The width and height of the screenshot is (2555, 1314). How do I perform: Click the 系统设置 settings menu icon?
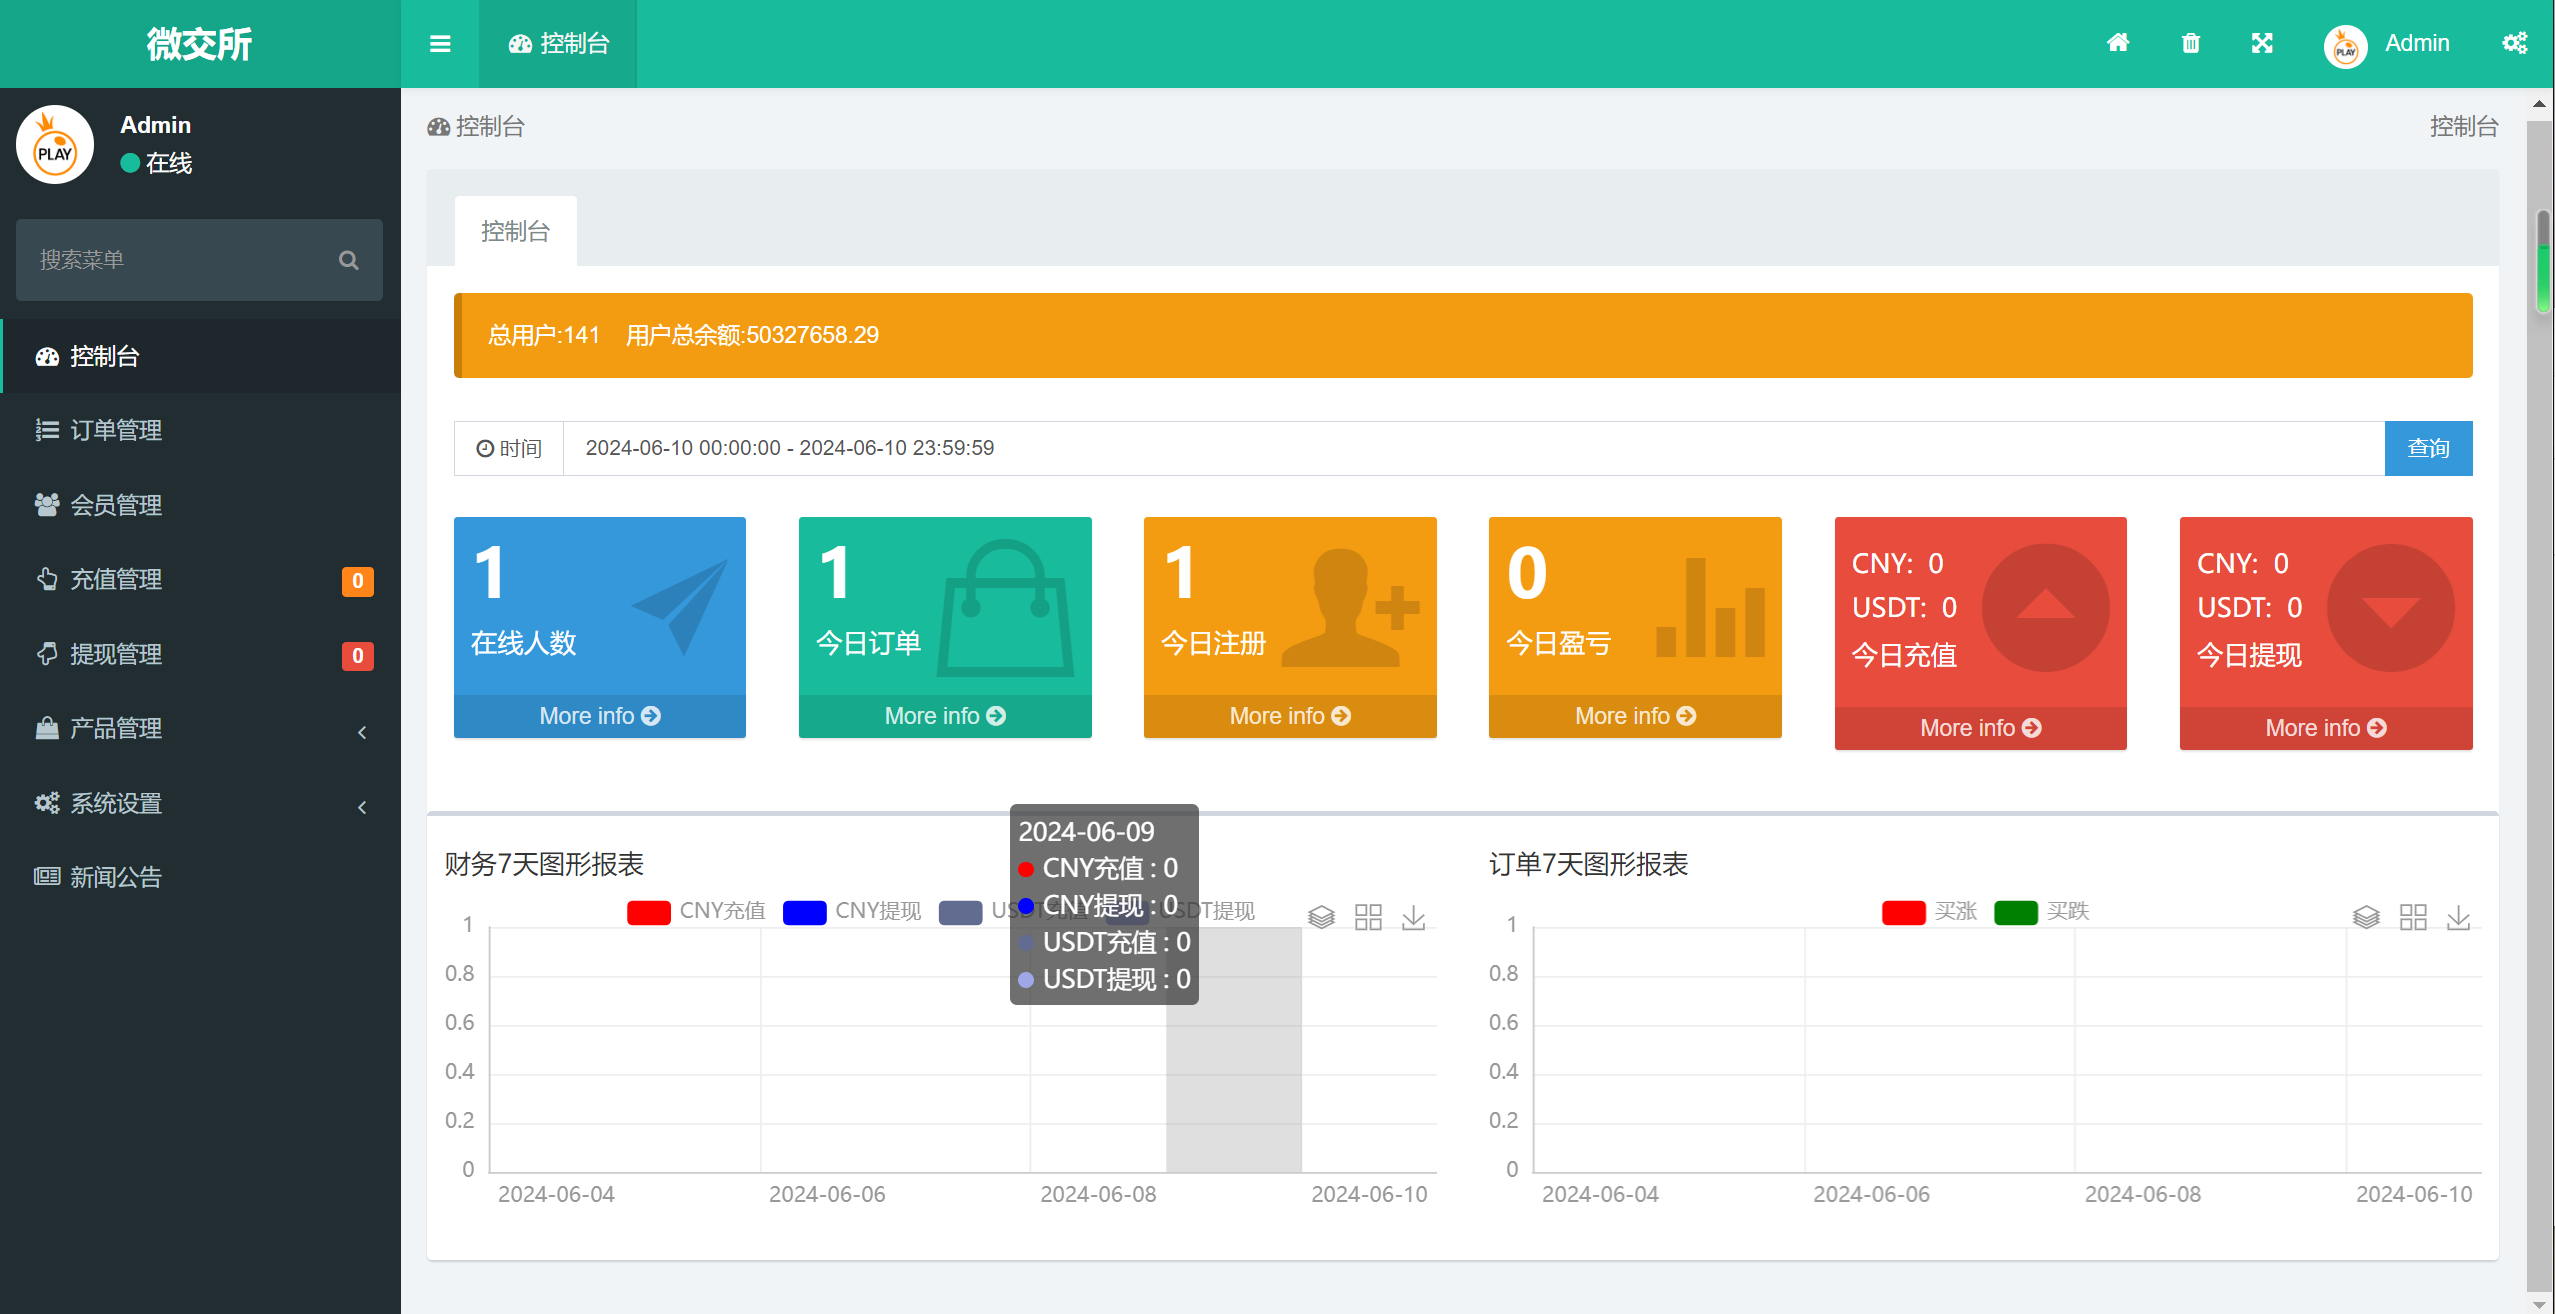[x=45, y=801]
